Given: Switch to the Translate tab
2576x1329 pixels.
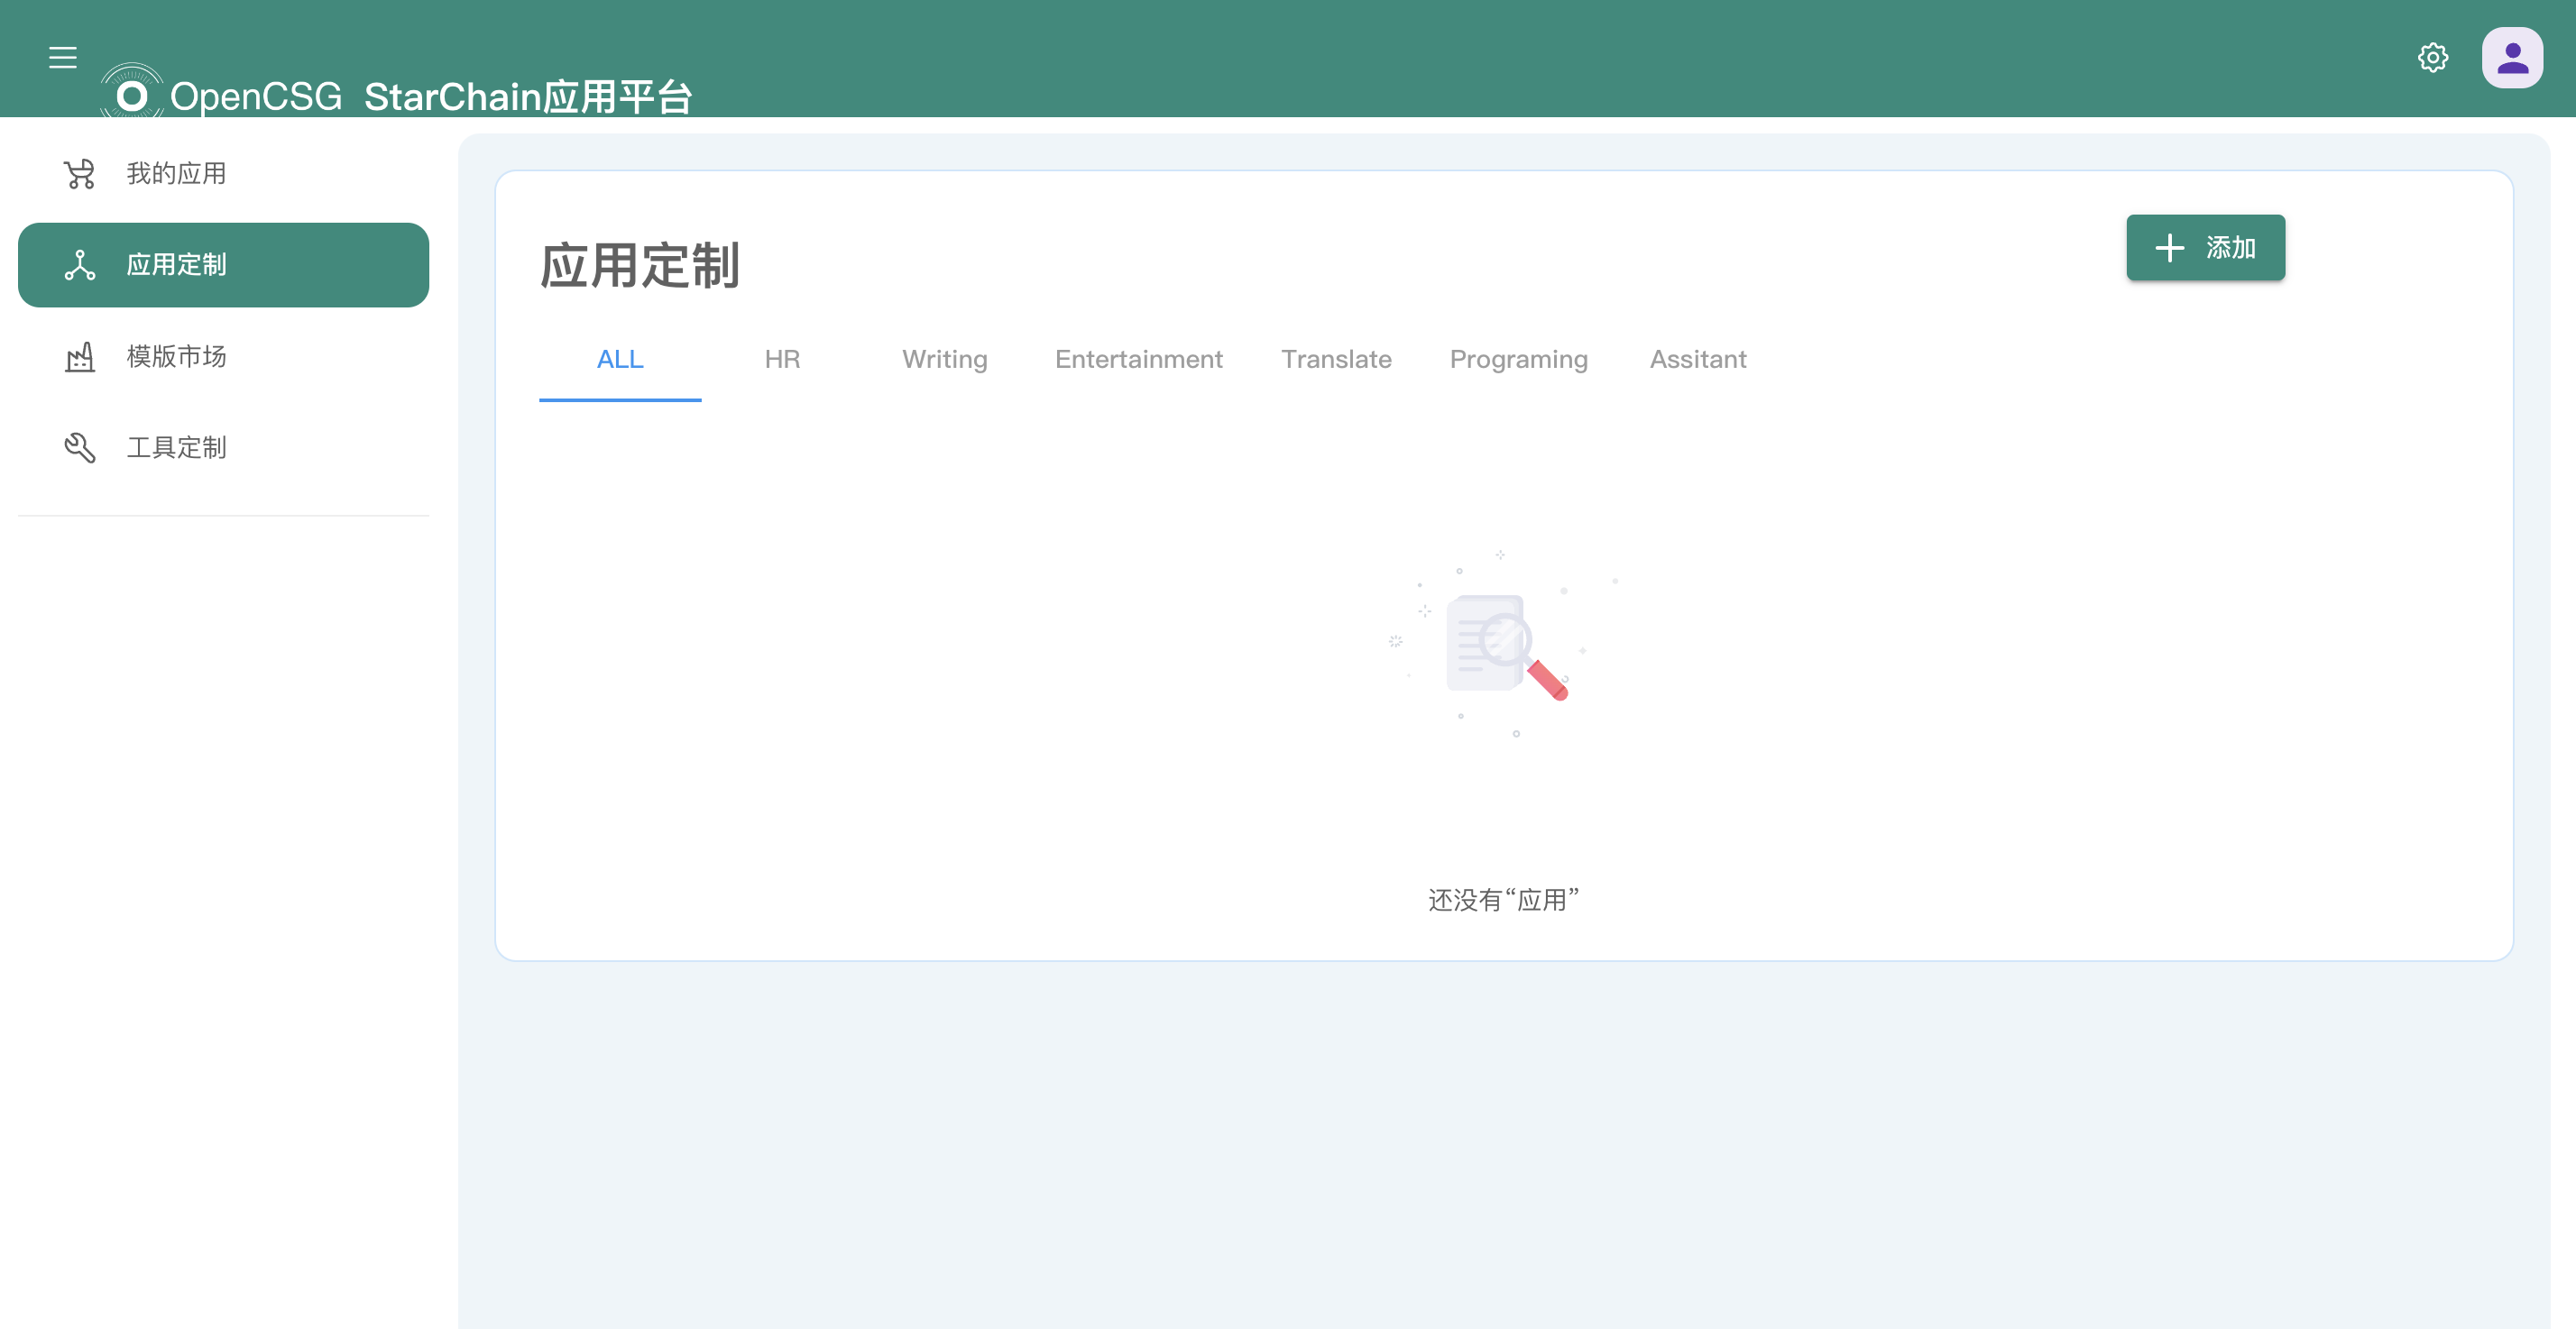Looking at the screenshot, I should click(1336, 360).
